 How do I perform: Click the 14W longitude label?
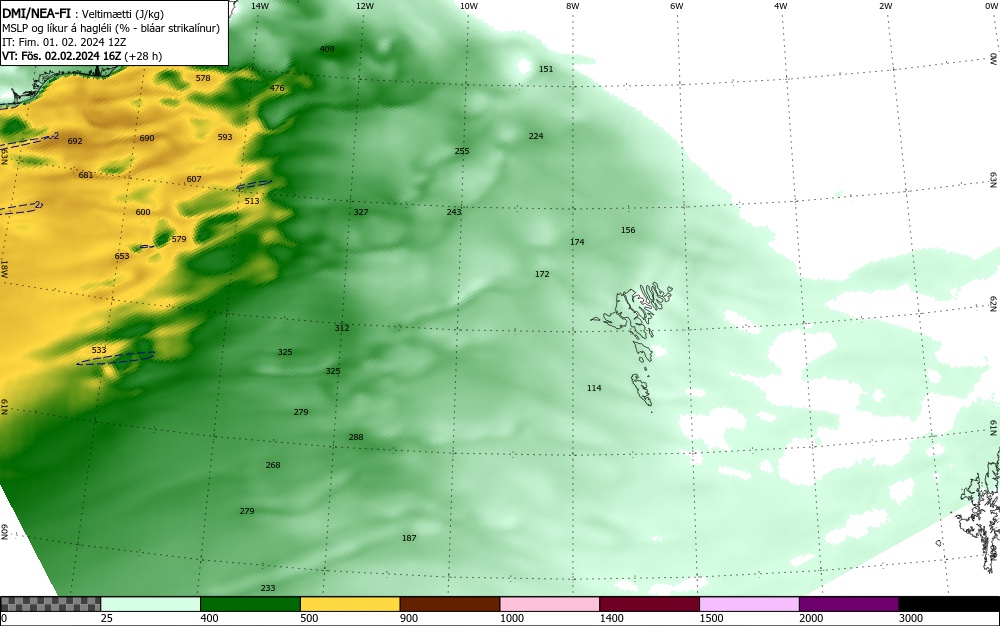260,6
